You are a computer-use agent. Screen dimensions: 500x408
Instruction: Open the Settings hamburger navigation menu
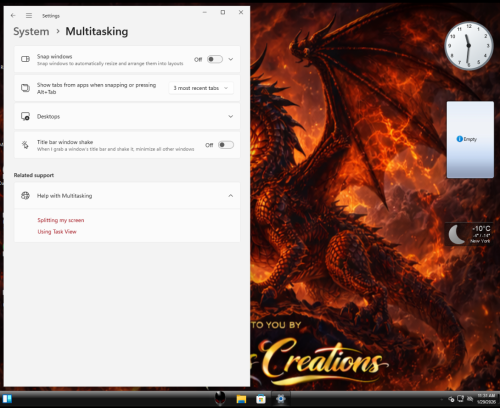tap(29, 15)
